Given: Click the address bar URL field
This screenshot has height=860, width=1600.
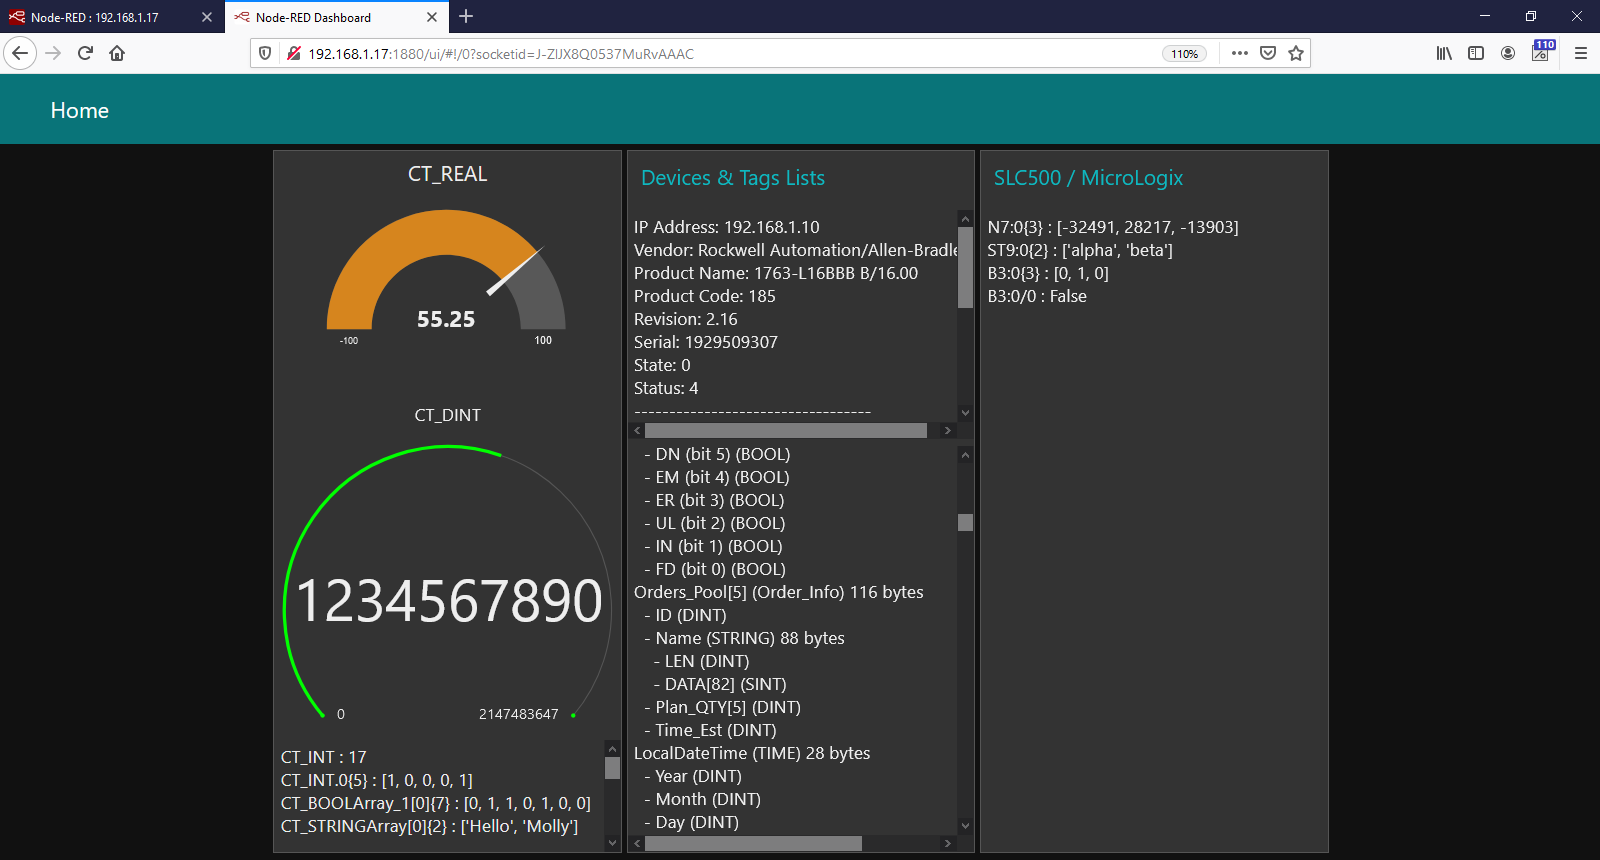Looking at the screenshot, I should tap(700, 54).
